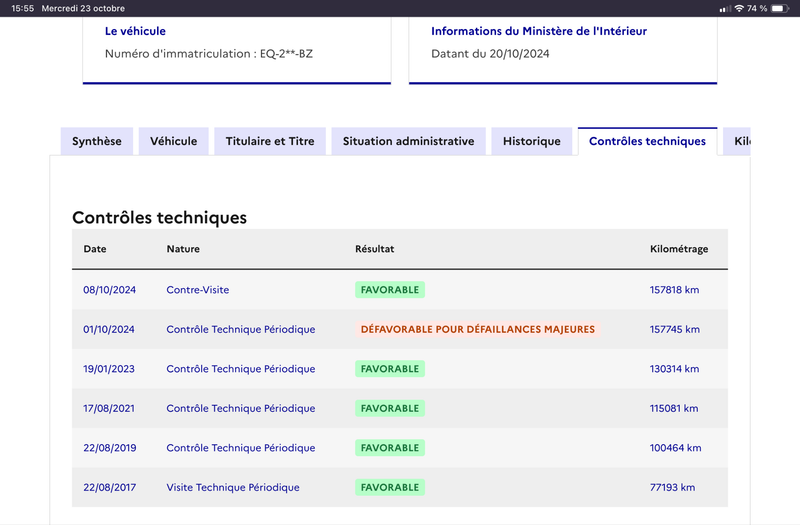Click Contrôle Technique Périodique on 17/08/2021 row

[x=241, y=408]
